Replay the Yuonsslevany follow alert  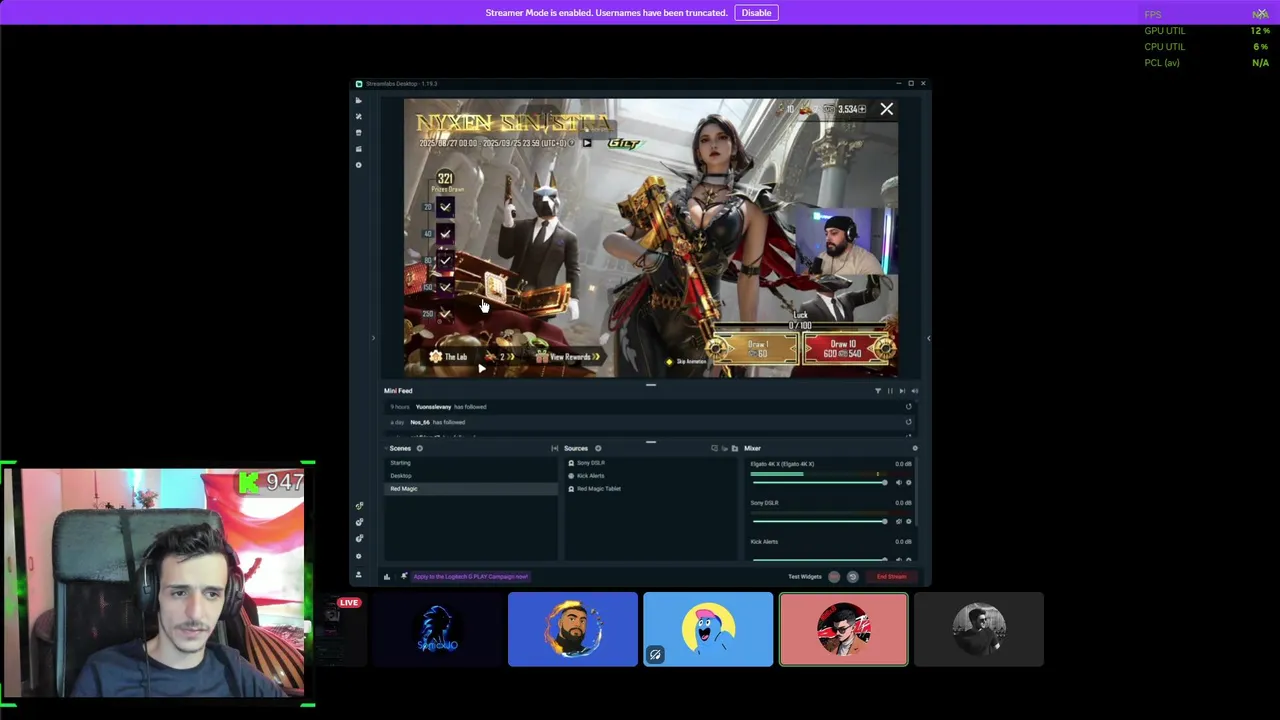[x=908, y=407]
